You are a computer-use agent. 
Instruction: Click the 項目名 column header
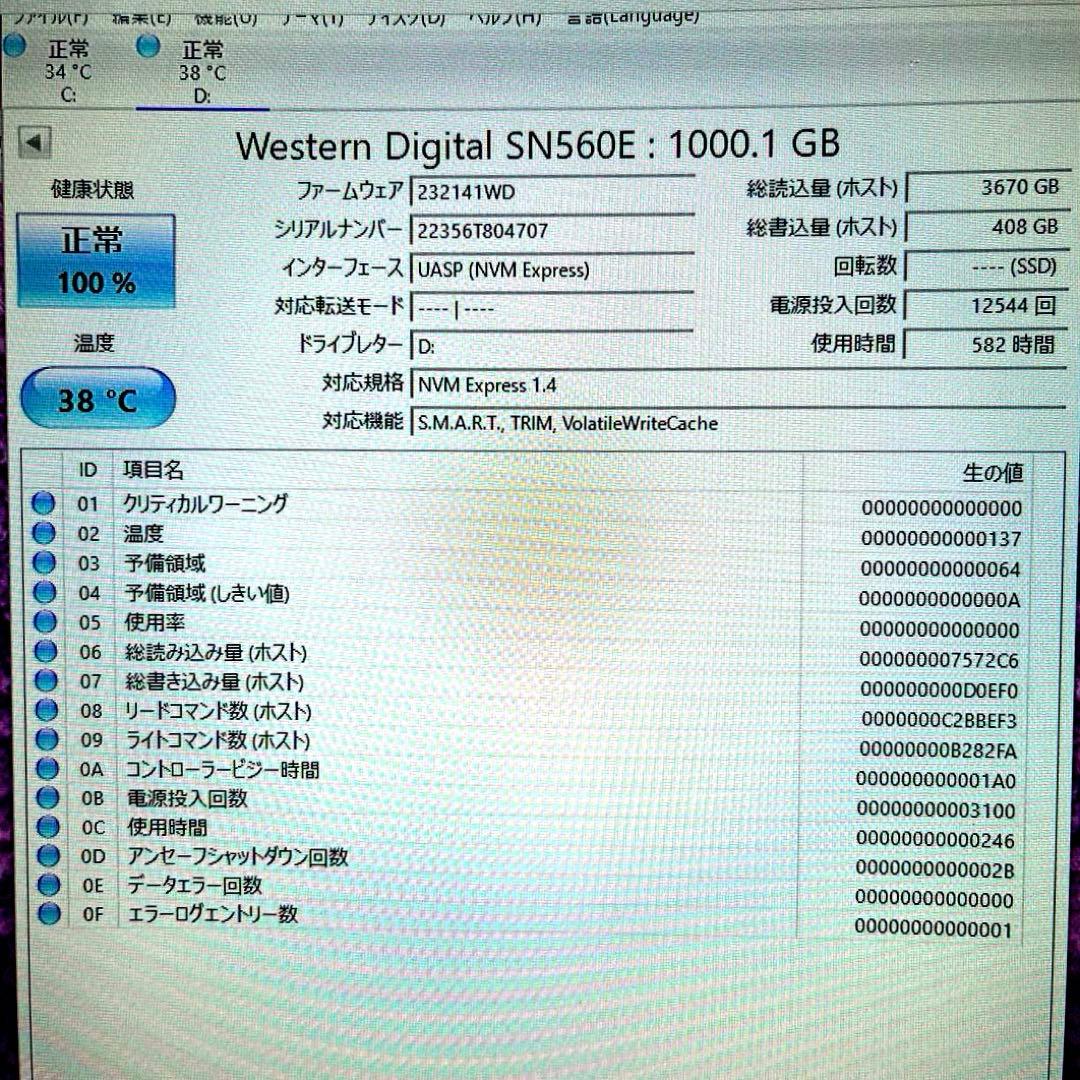[x=153, y=469]
